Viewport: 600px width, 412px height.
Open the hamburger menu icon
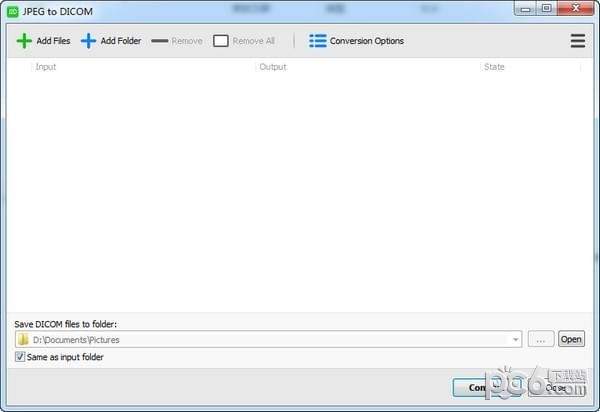coord(577,41)
